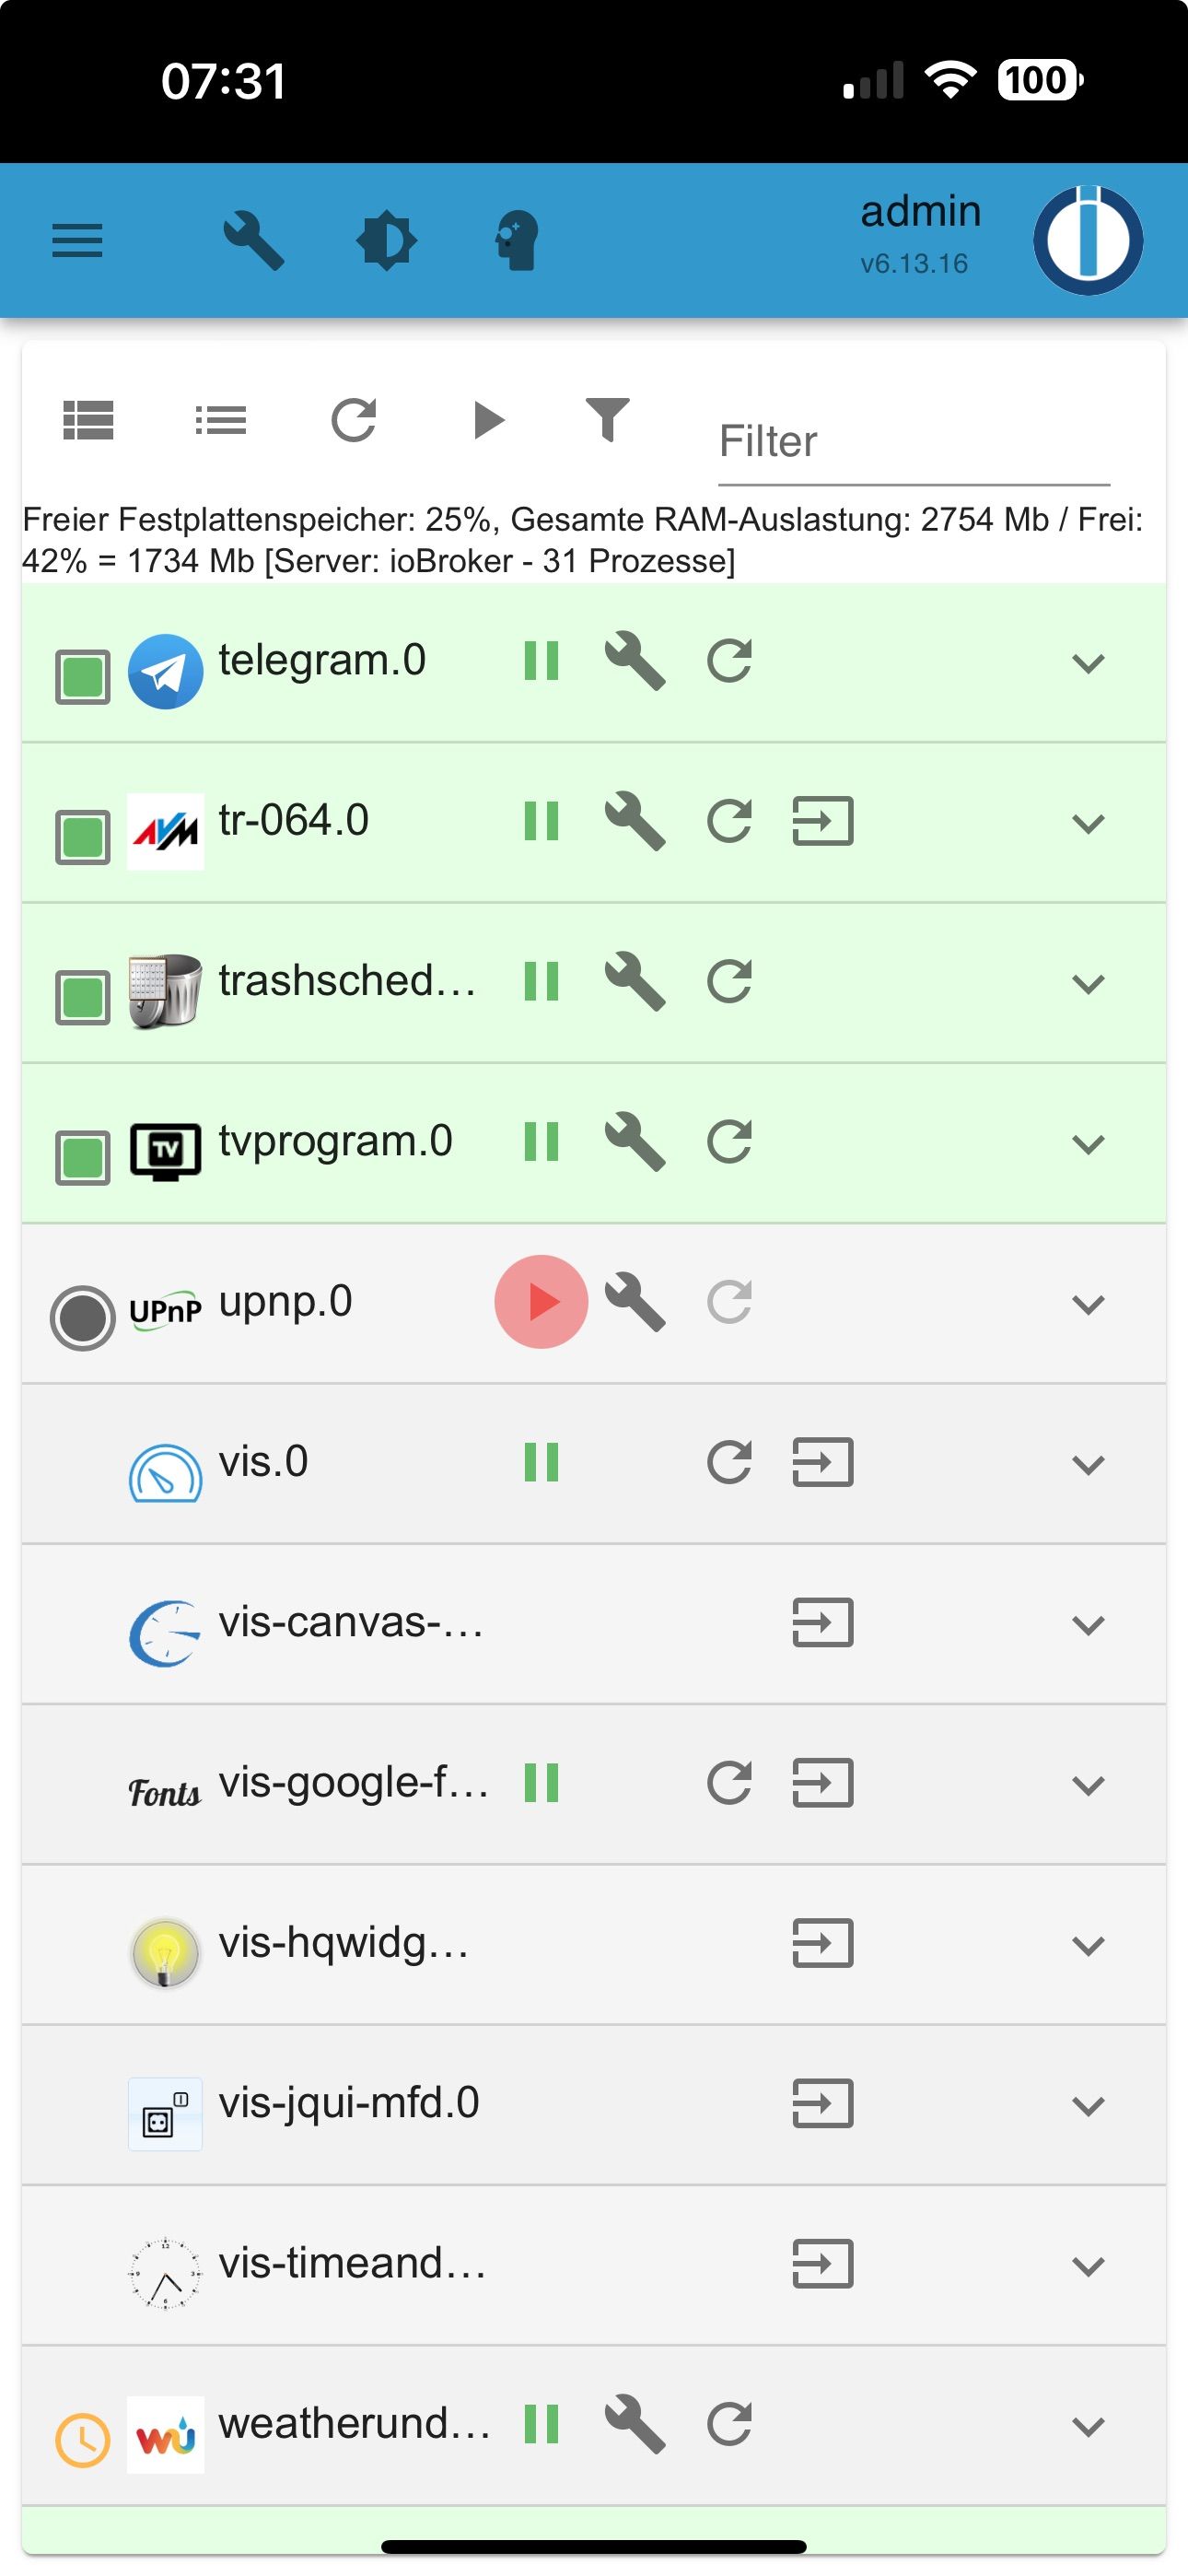Expand the tvprogram.0 row details
This screenshot has height=2576, width=1188.
1088,1143
